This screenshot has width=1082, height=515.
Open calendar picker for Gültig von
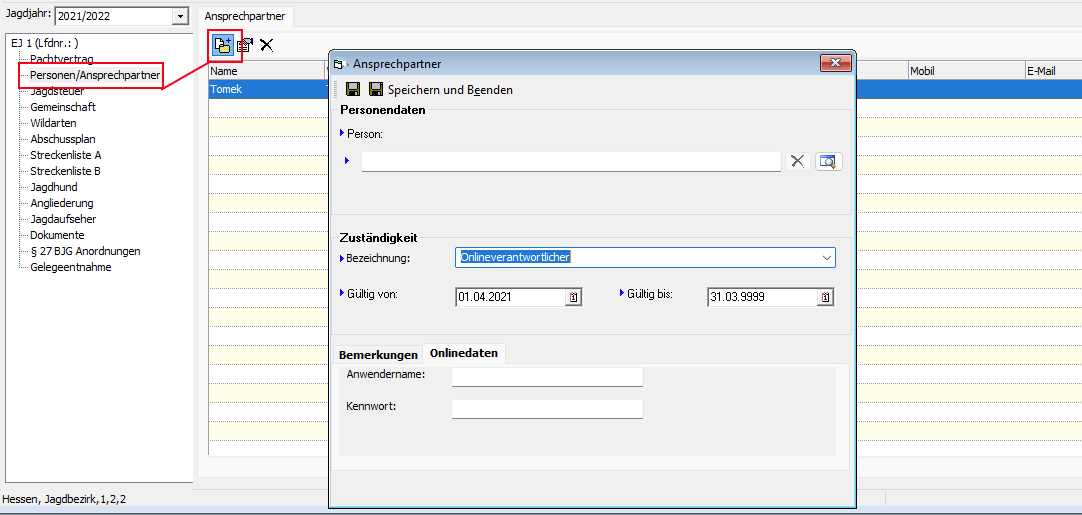[573, 297]
